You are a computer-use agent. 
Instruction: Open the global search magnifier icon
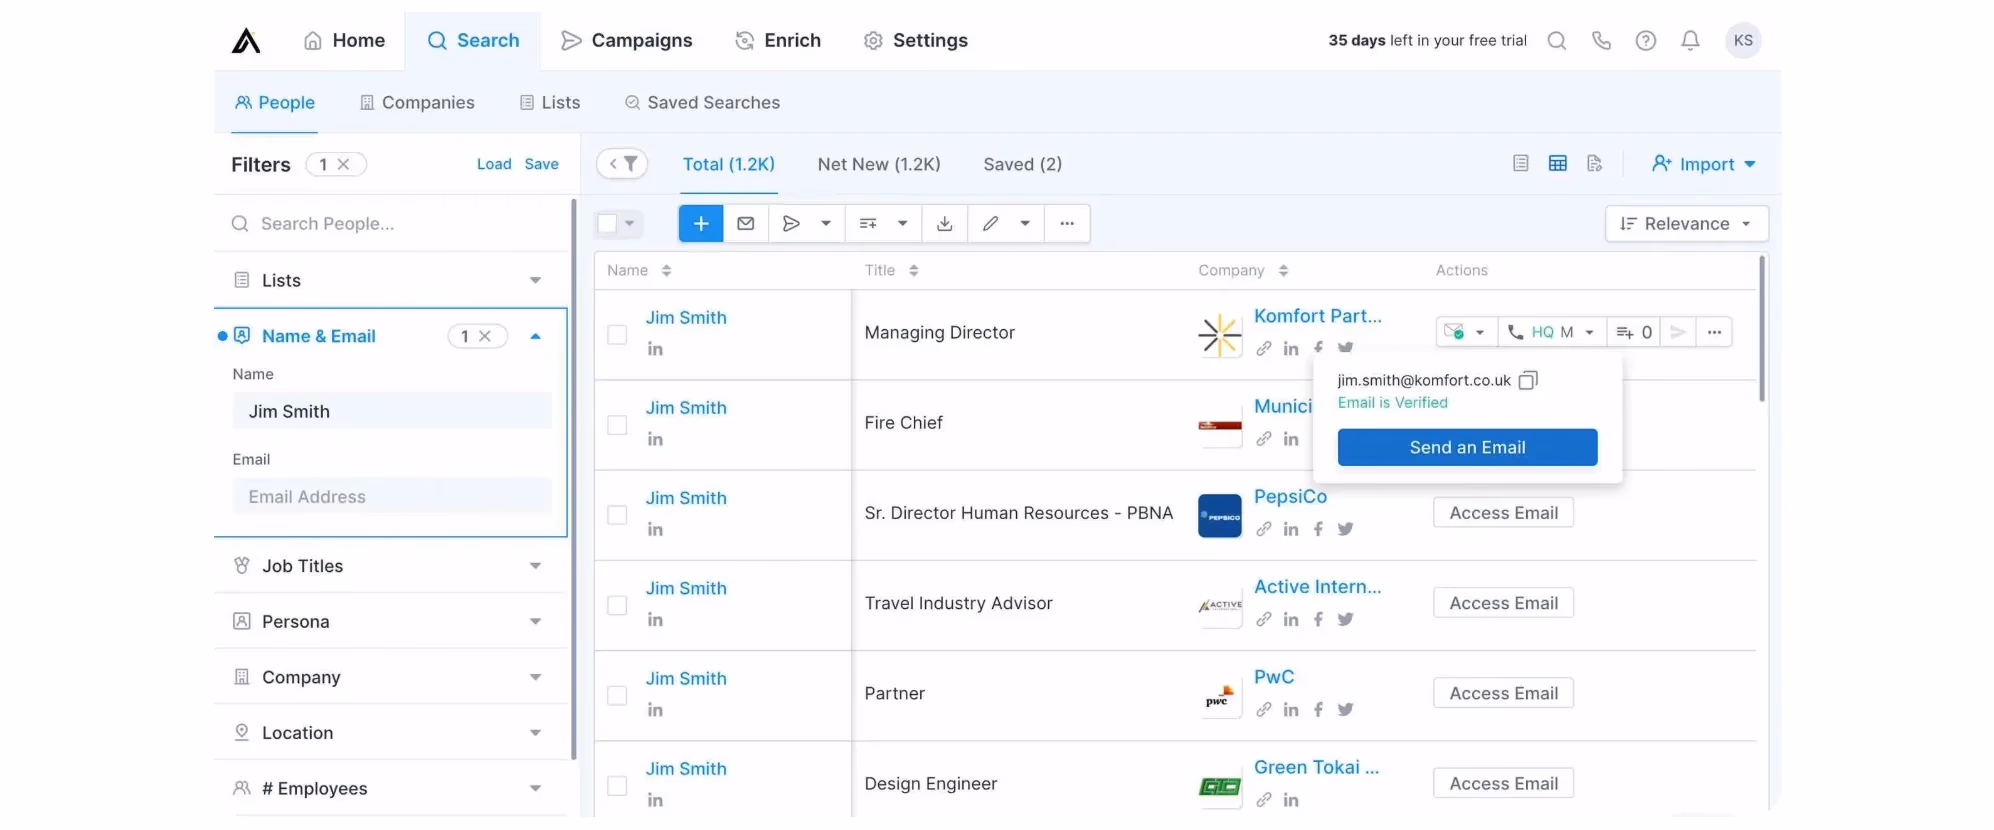[x=1556, y=40]
